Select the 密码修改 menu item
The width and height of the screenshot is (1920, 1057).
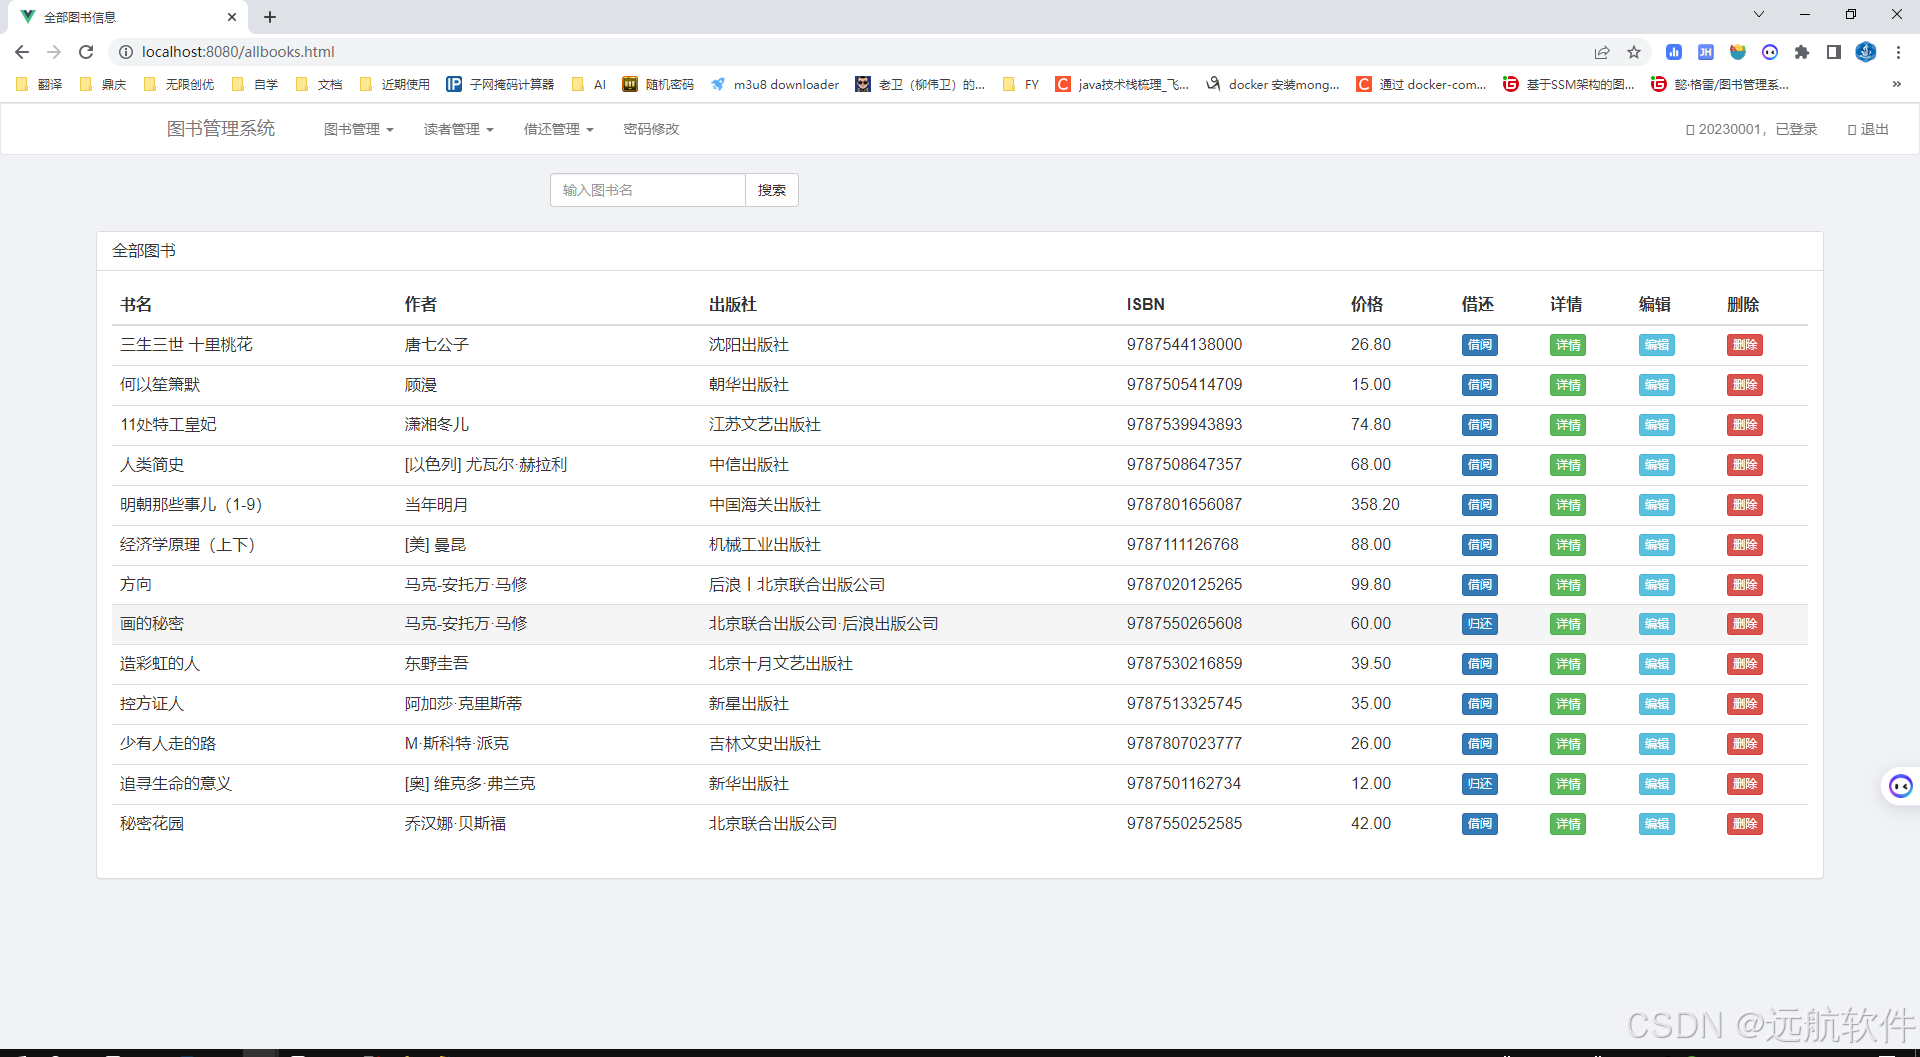click(651, 129)
